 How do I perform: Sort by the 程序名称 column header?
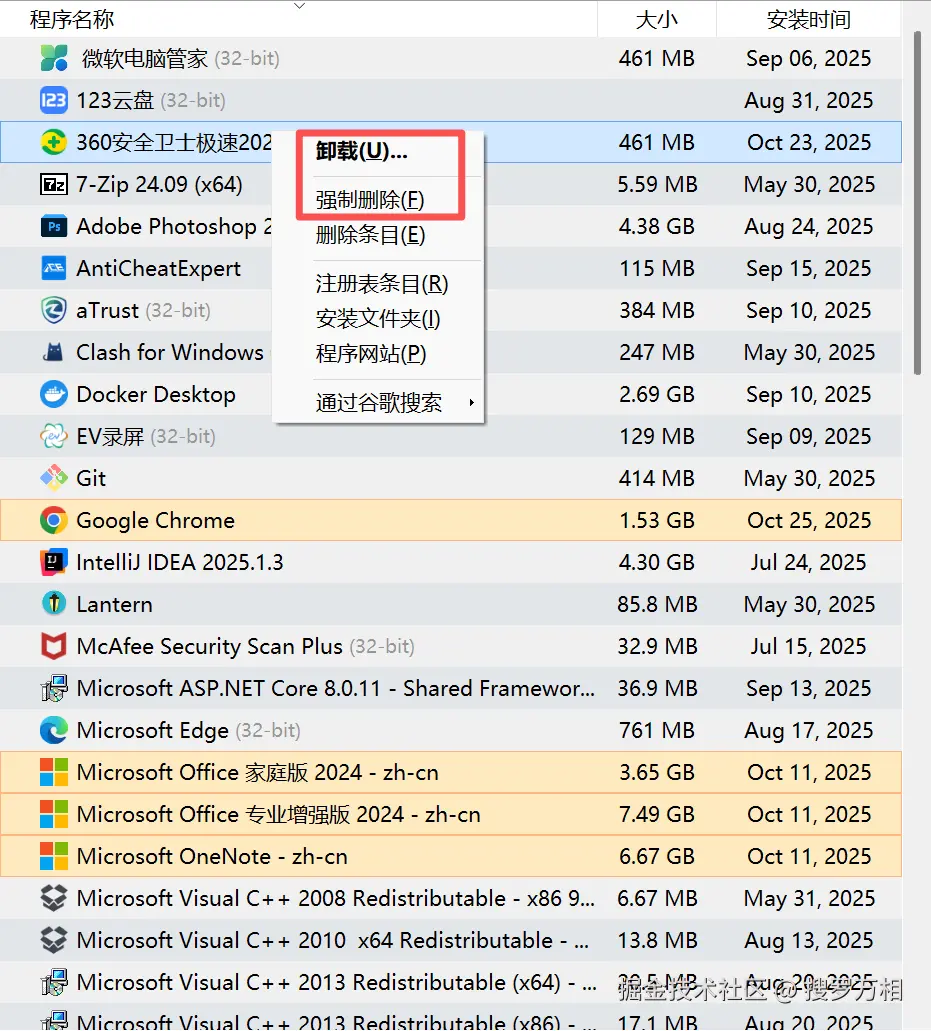298,19
